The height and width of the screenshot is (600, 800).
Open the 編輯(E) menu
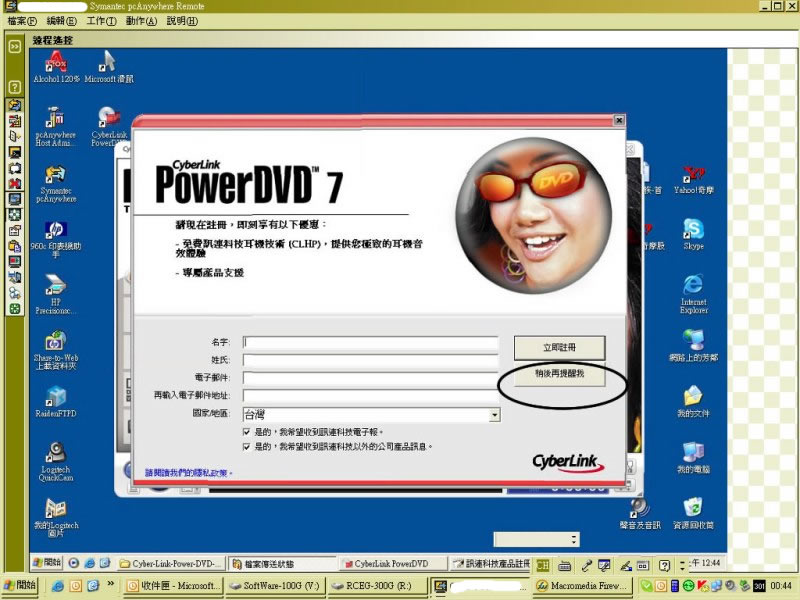click(61, 21)
